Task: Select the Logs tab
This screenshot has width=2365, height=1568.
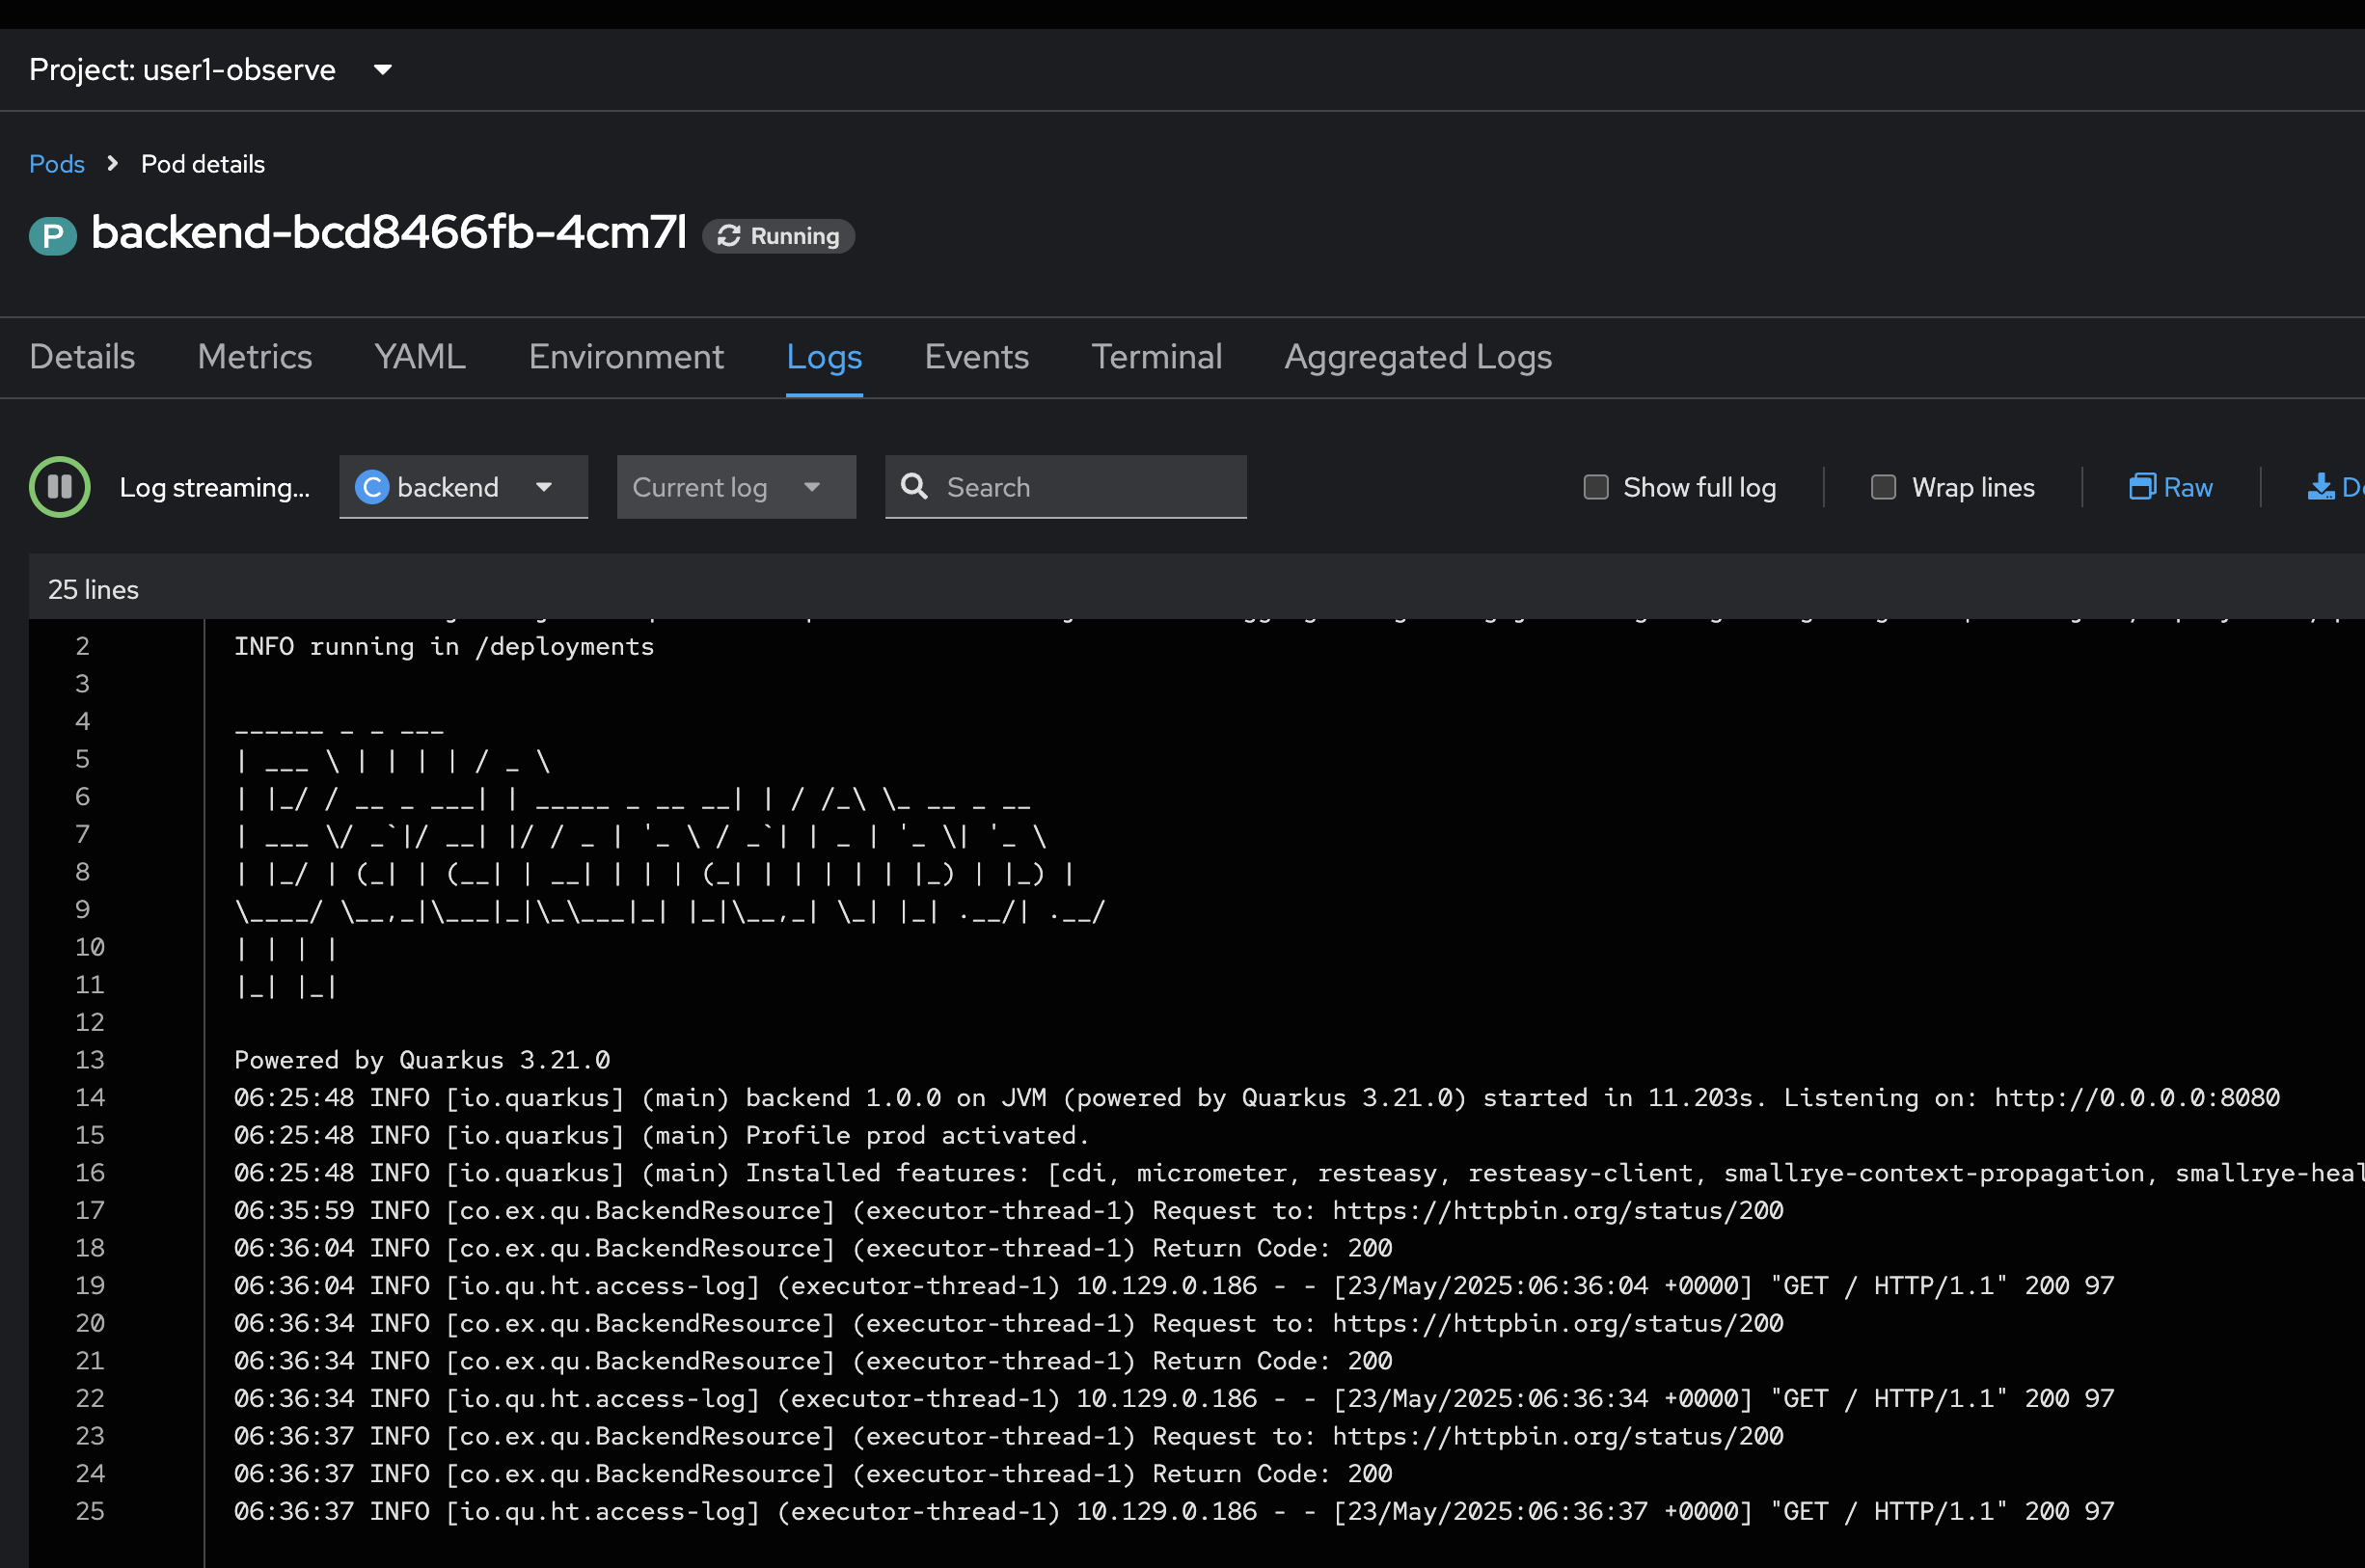Action: [x=824, y=357]
